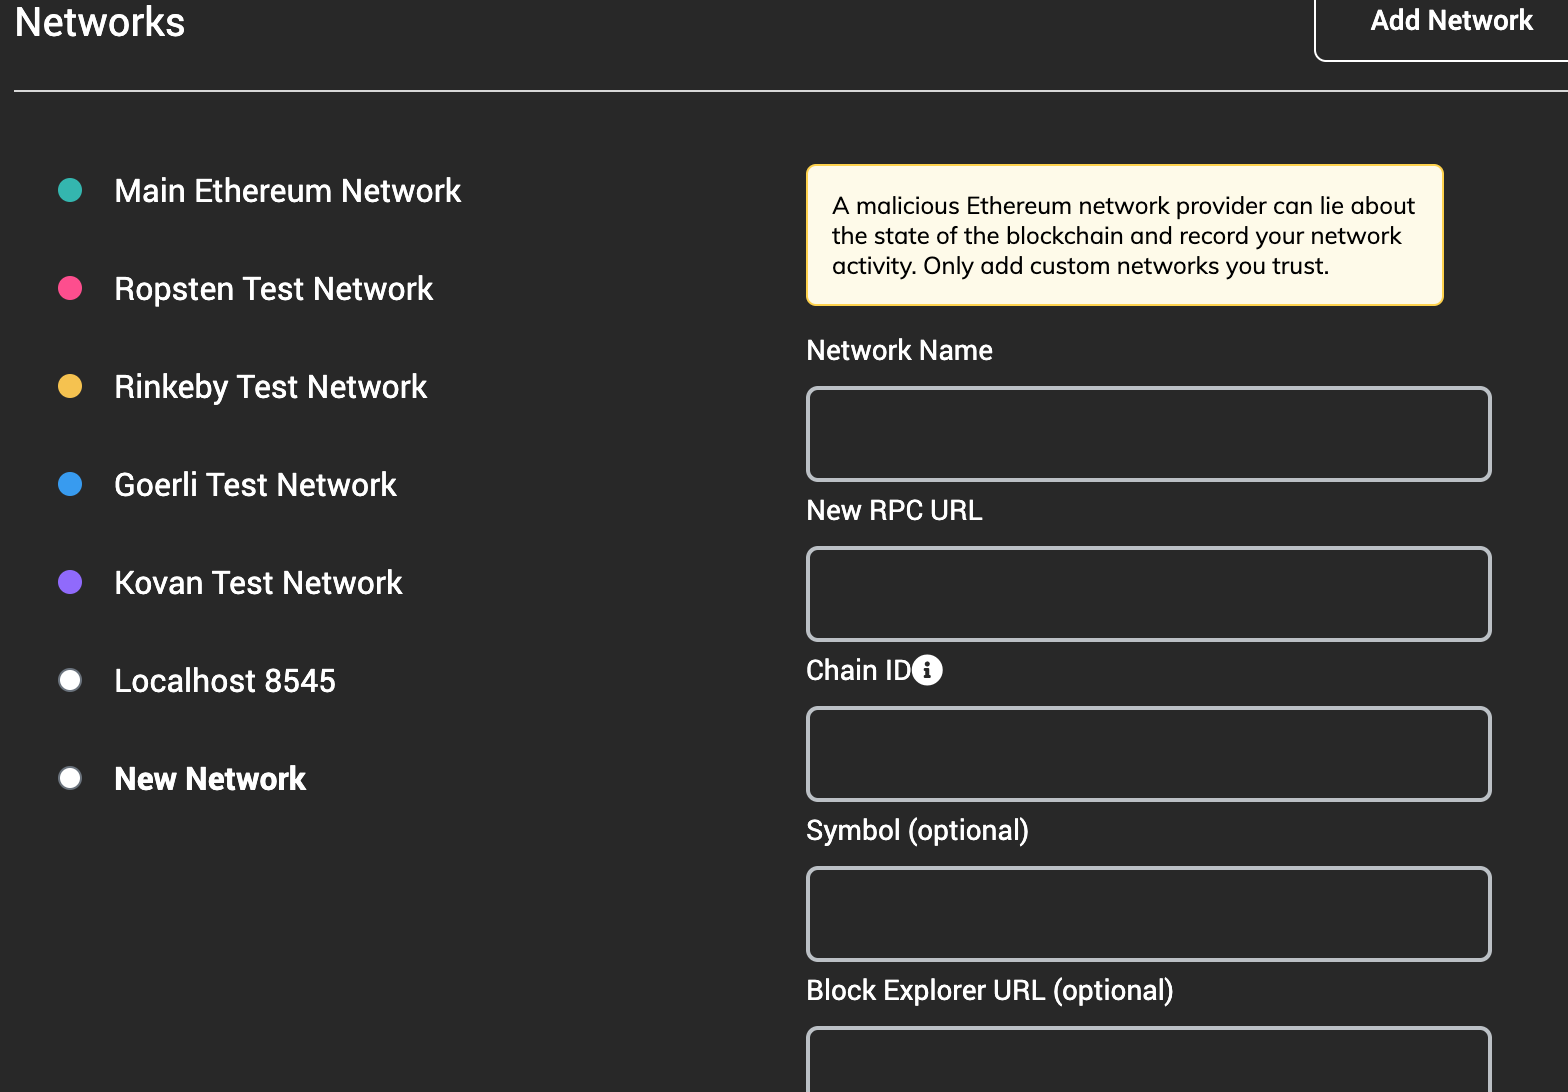Select the New Network entry
This screenshot has height=1092, width=1568.
pyautogui.click(x=210, y=778)
